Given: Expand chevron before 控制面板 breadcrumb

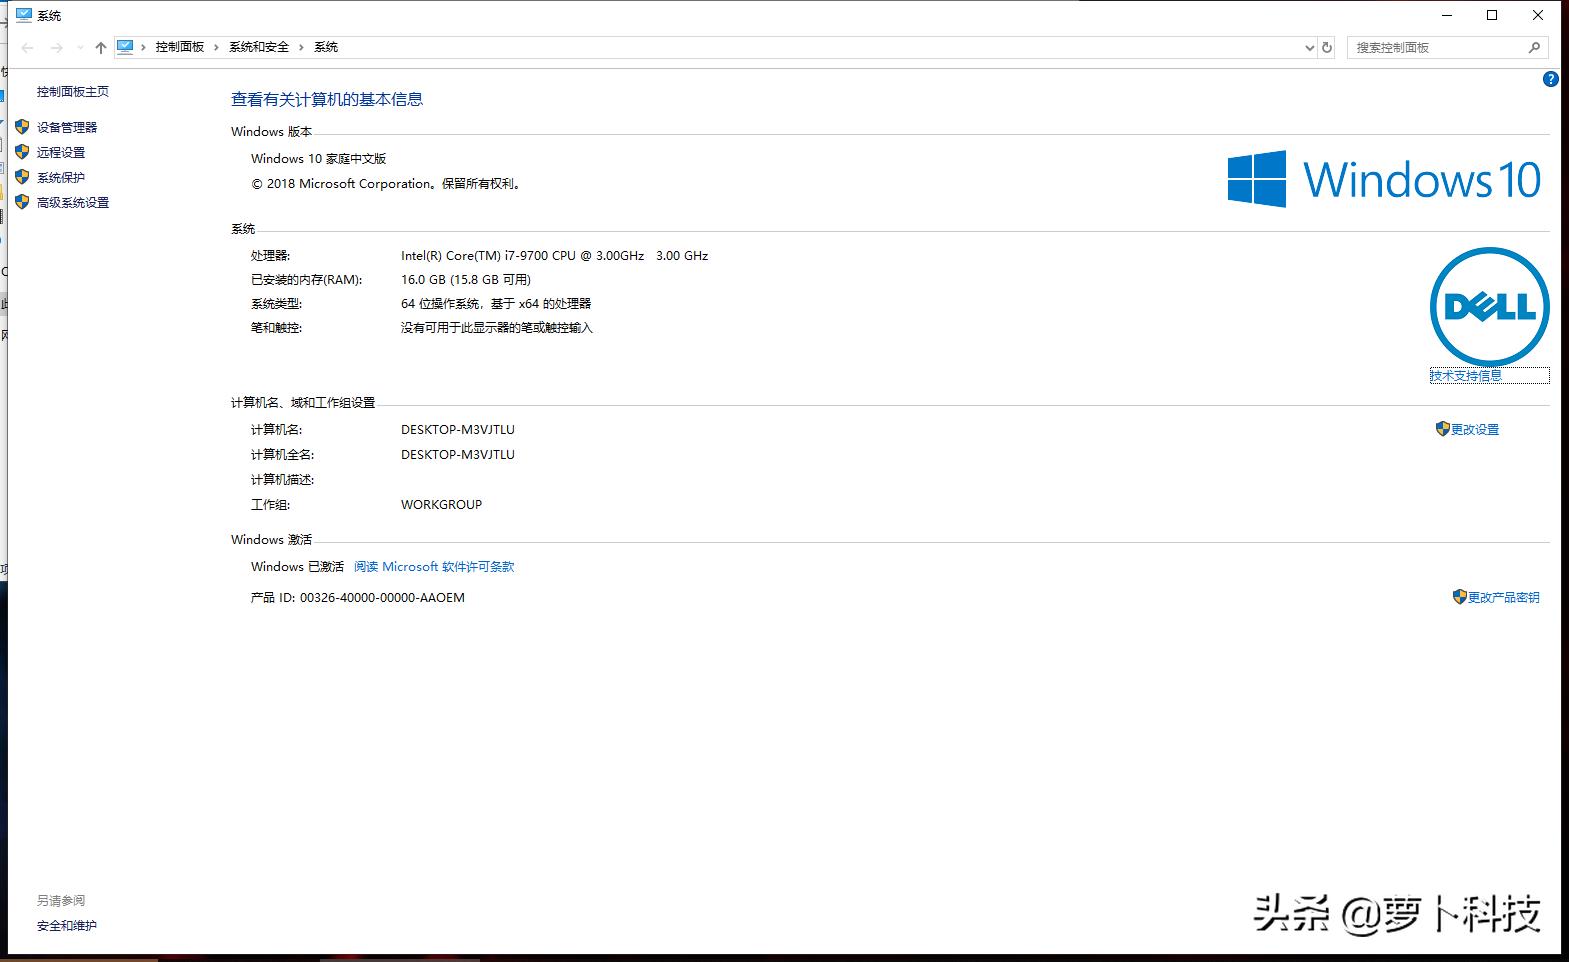Looking at the screenshot, I should click(143, 47).
